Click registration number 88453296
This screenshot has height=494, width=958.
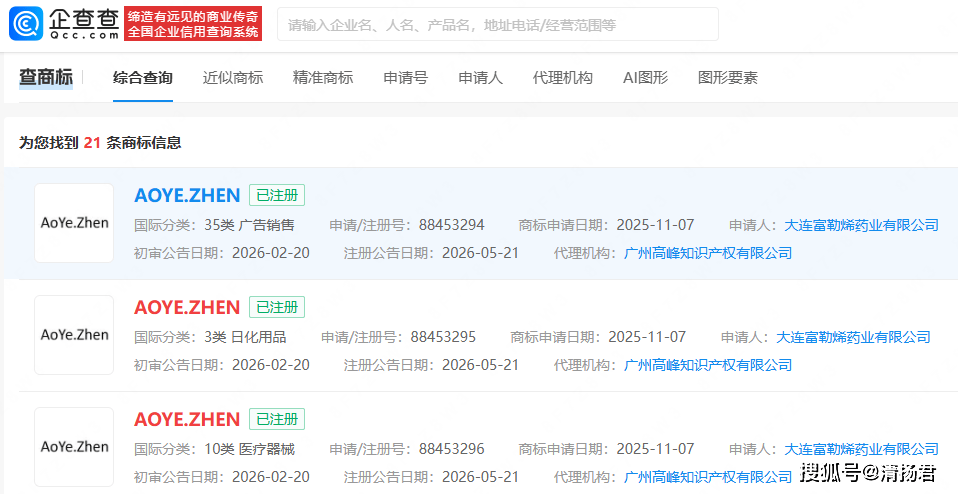[452, 449]
